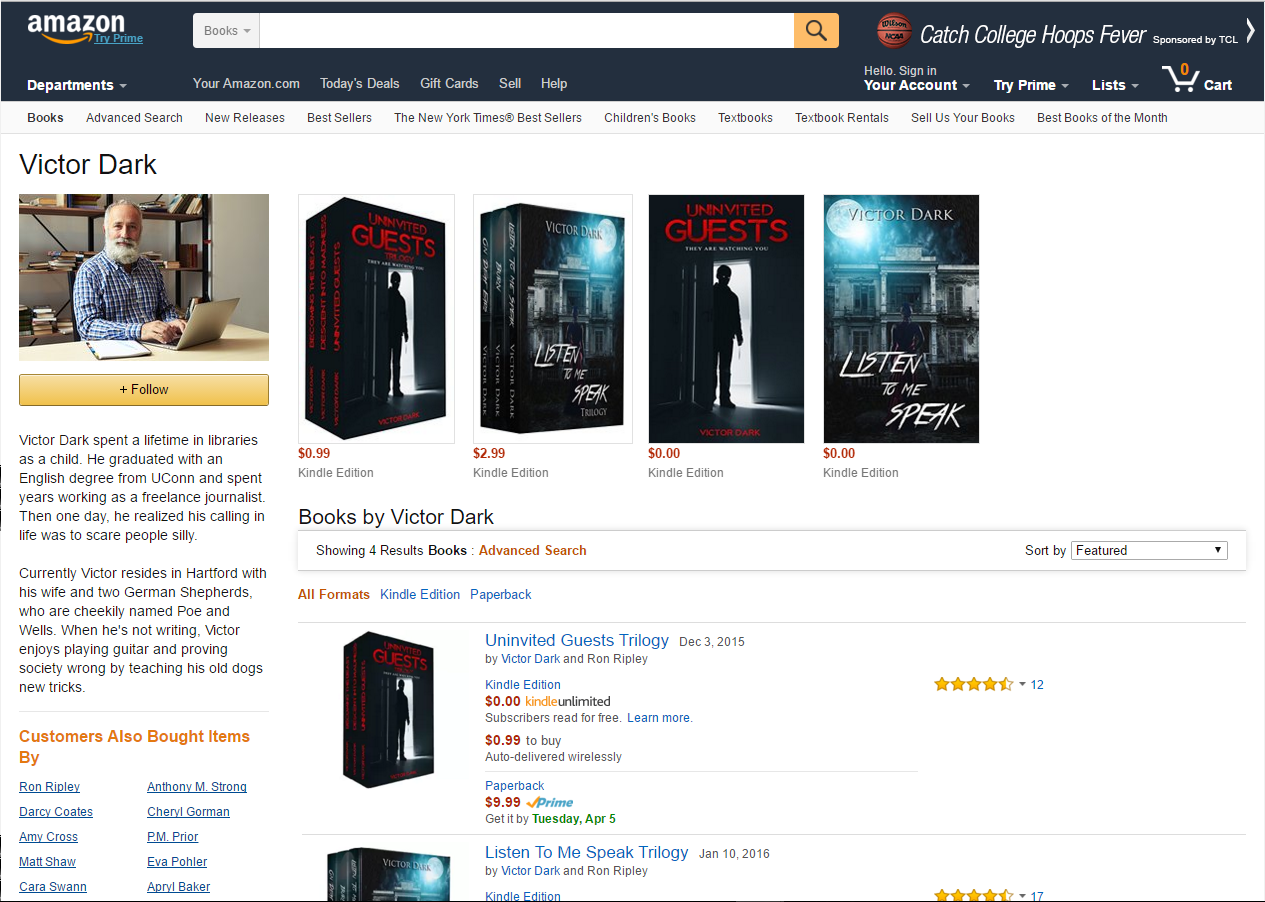This screenshot has width=1265, height=902.
Task: Click the orange Advanced Search link
Action: pos(533,551)
